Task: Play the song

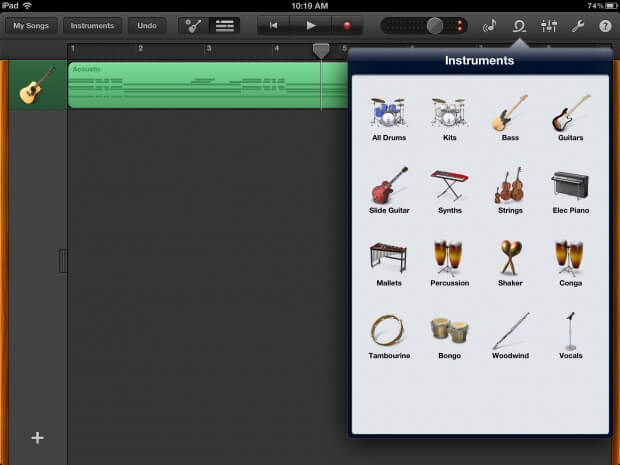Action: click(x=311, y=26)
